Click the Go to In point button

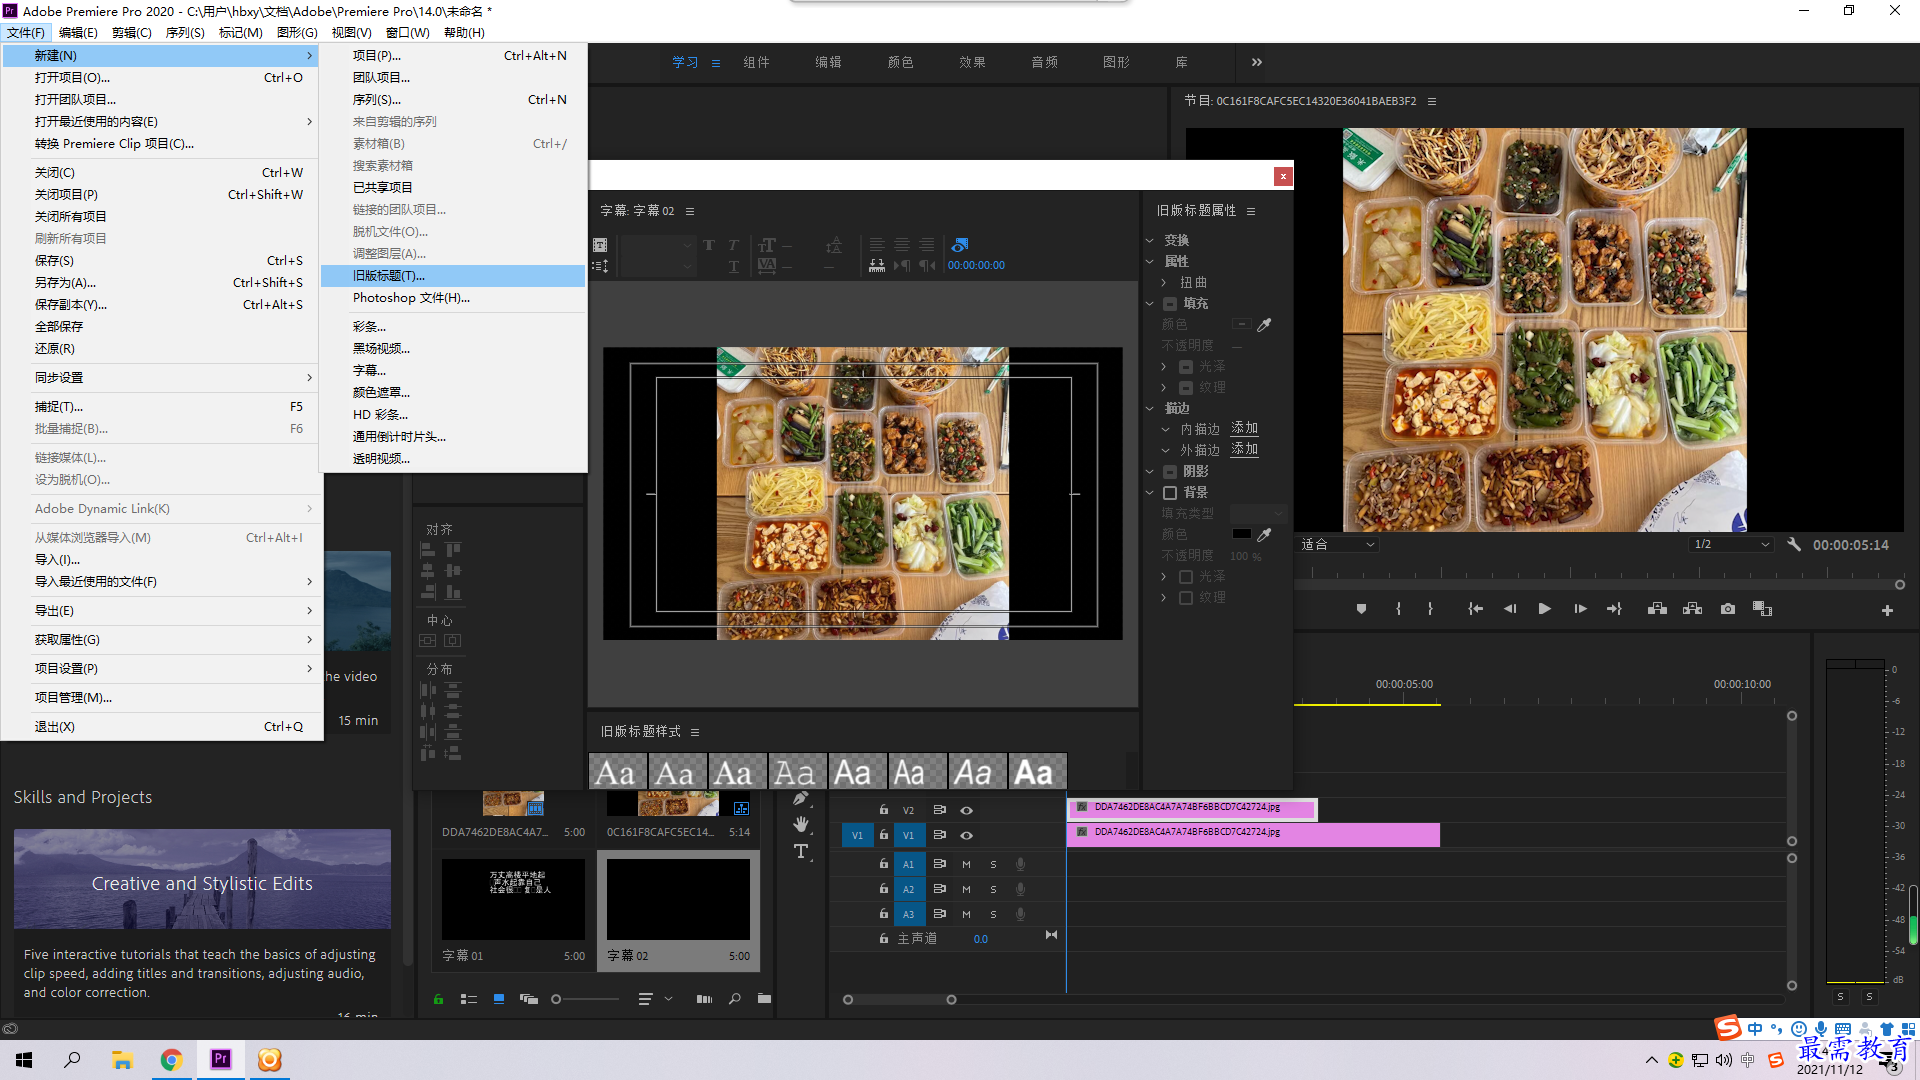[1475, 609]
